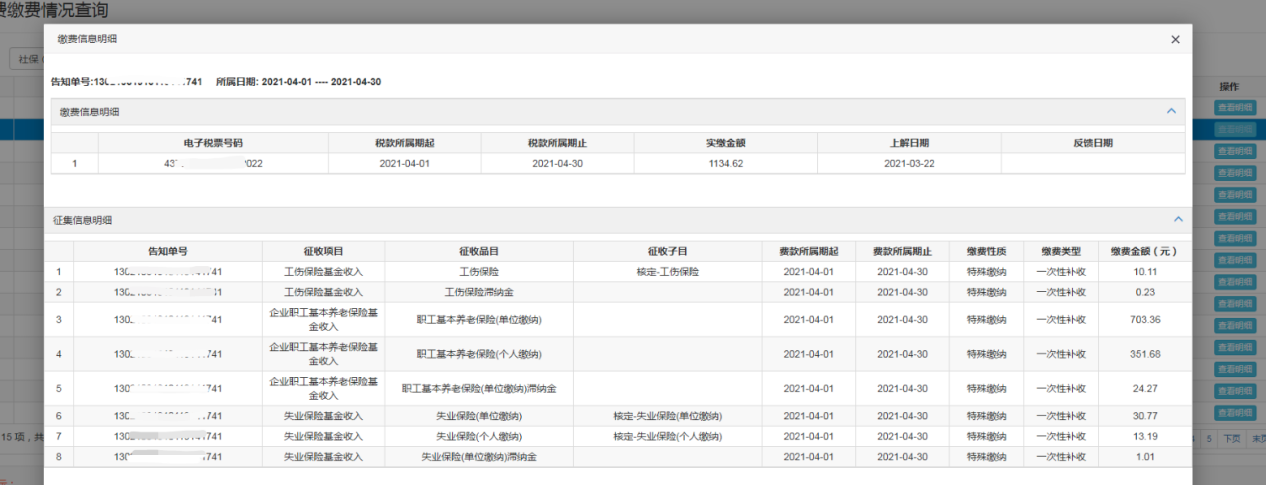
Task: Select the 1134.62 paid amount cell
Action: tap(725, 164)
